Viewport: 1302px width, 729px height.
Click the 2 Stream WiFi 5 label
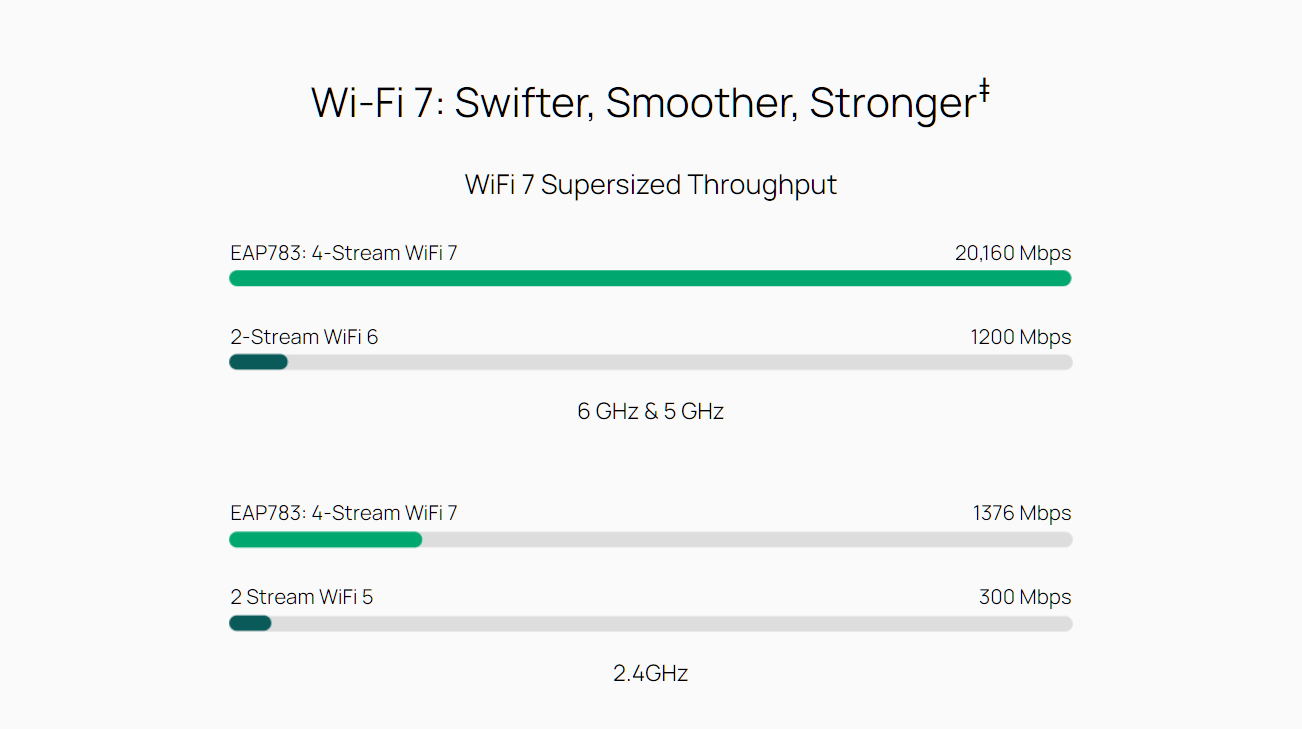pyautogui.click(x=302, y=597)
